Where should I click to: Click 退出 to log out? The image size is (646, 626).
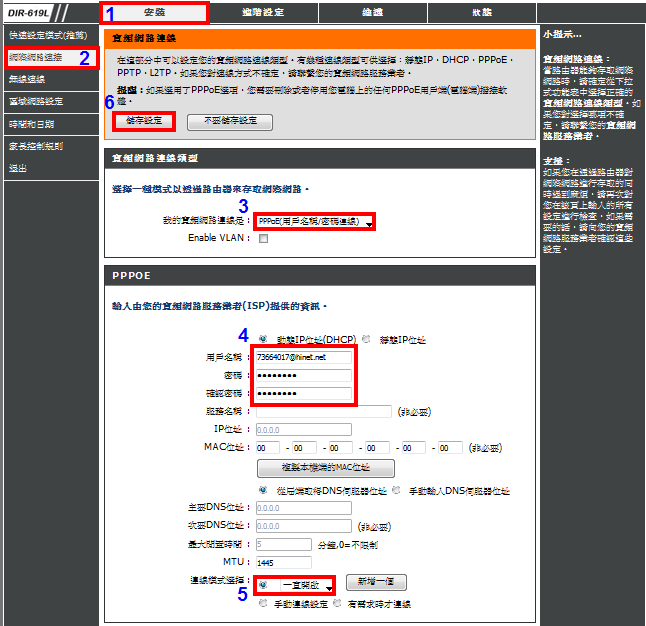(18, 168)
